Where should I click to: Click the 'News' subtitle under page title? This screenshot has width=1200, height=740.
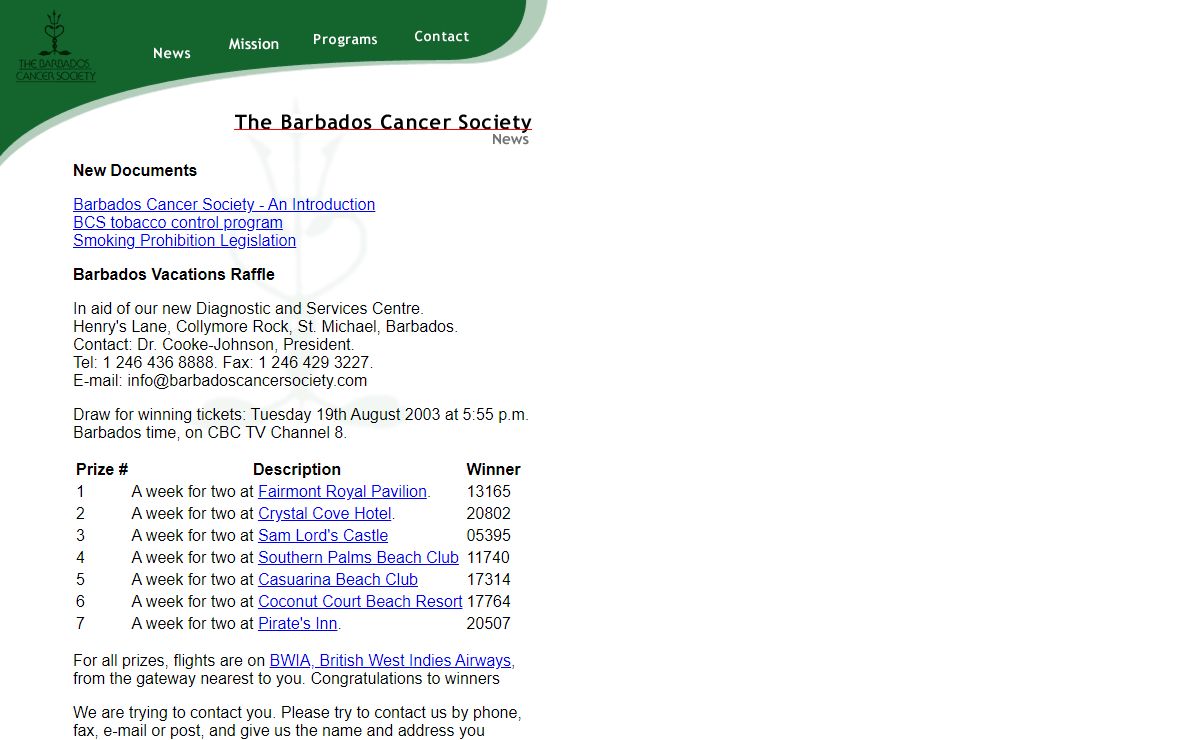pyautogui.click(x=510, y=139)
